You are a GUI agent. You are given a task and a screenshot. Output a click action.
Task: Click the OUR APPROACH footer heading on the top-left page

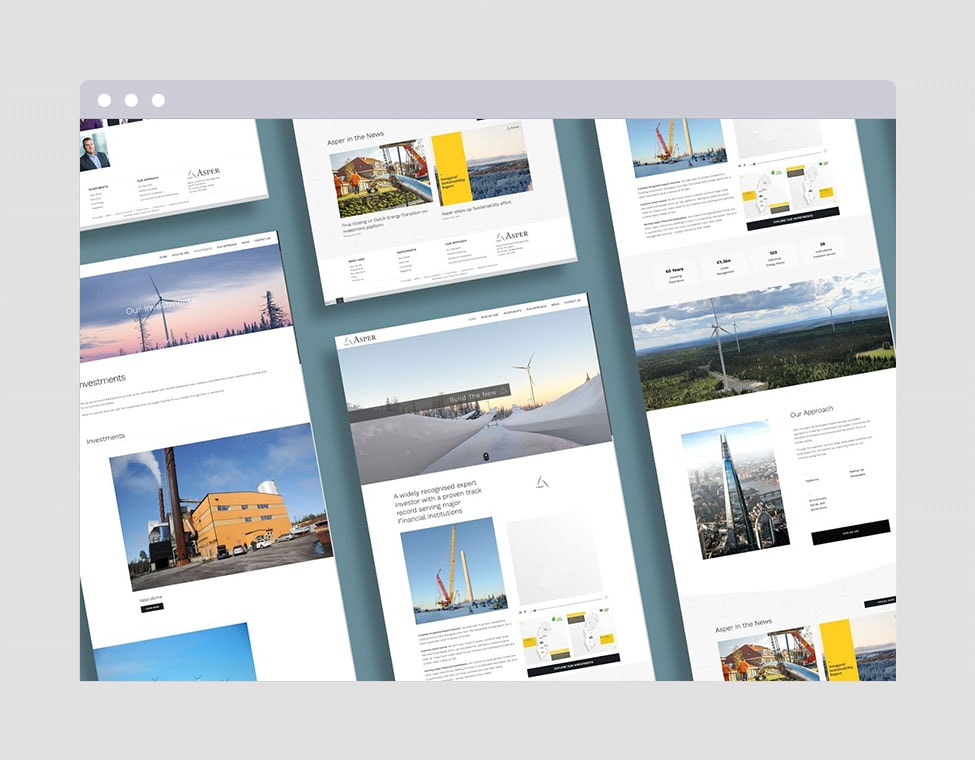(x=148, y=180)
